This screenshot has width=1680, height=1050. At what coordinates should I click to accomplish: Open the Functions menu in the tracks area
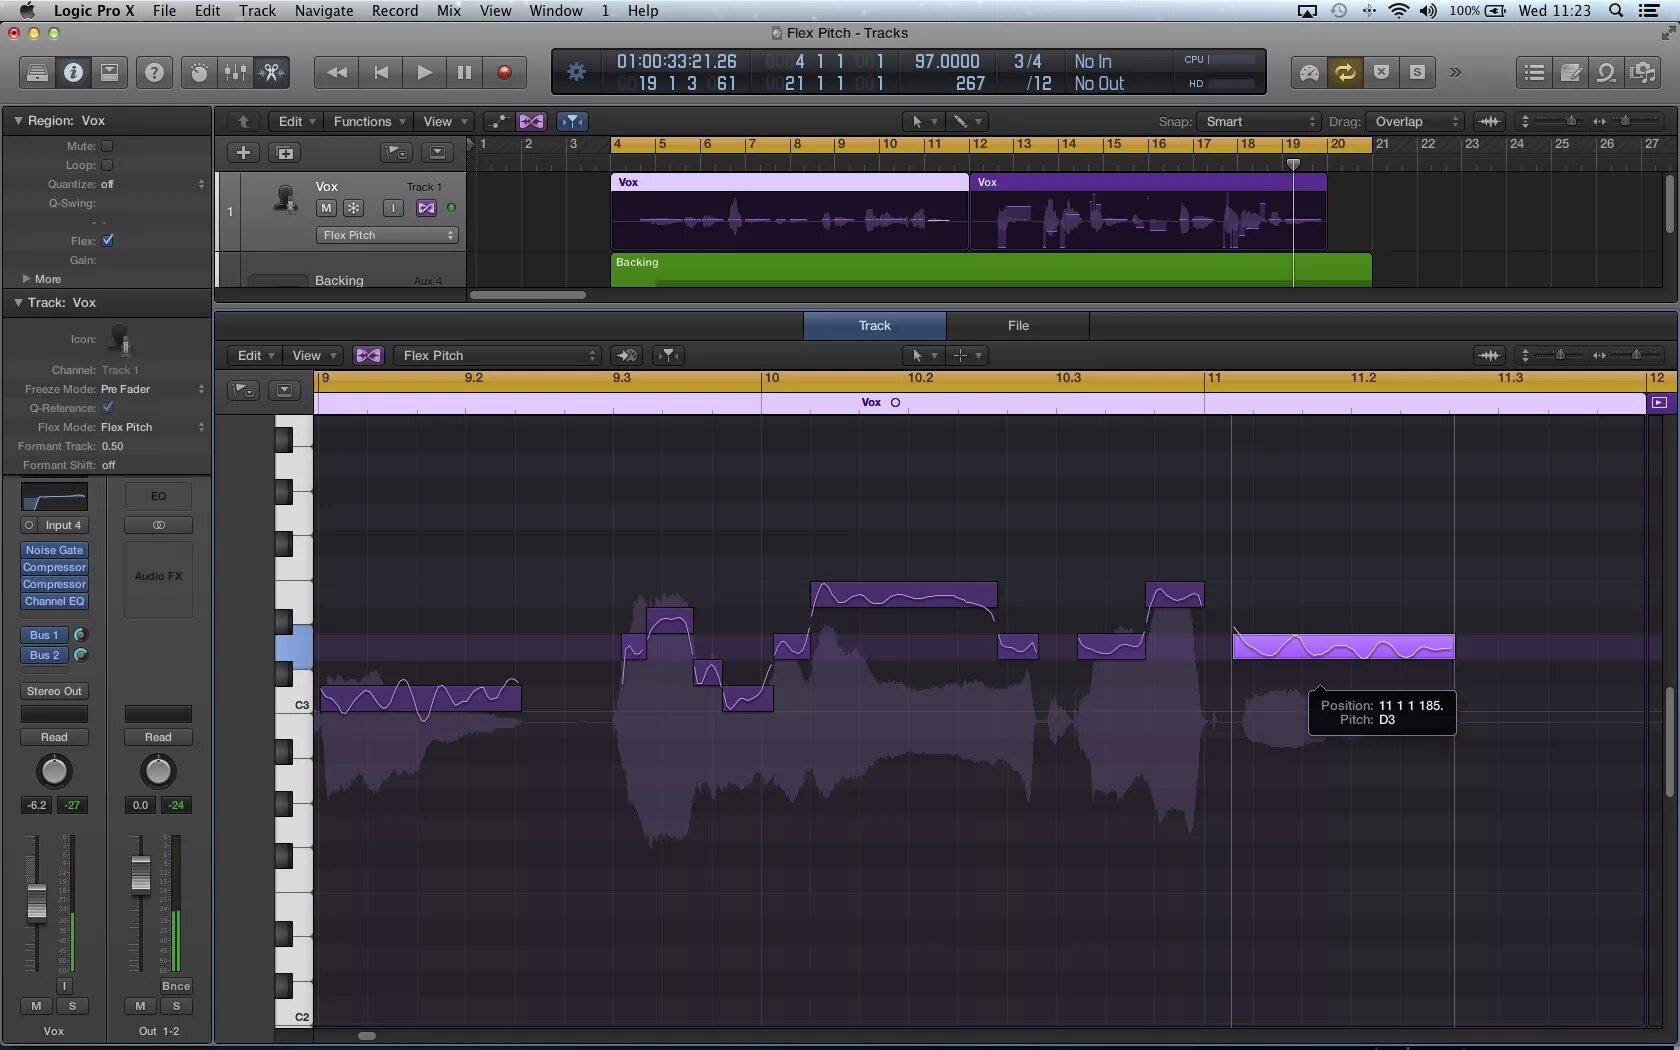[369, 121]
